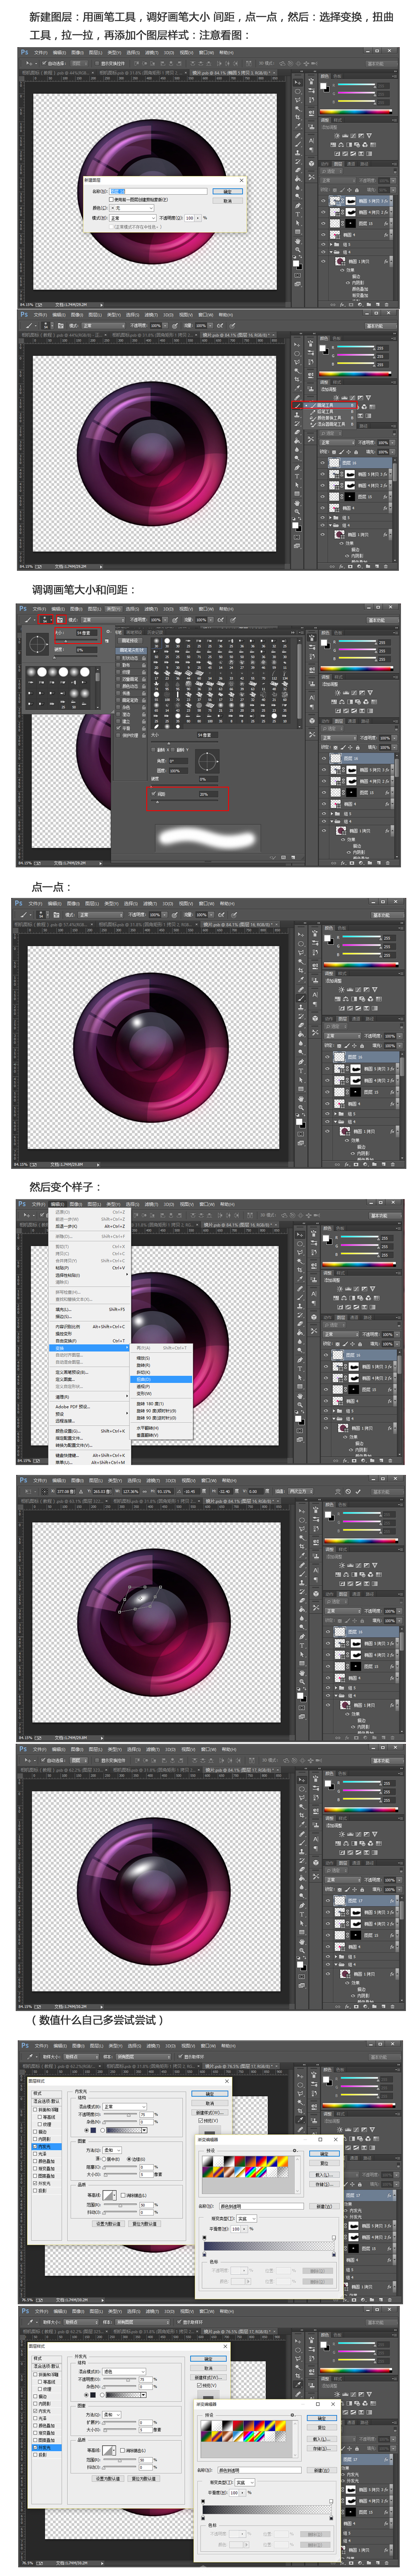415x2576 pixels.
Task: Expand the 不透明度 arrow in New Layer dialog
Action: 197,217
